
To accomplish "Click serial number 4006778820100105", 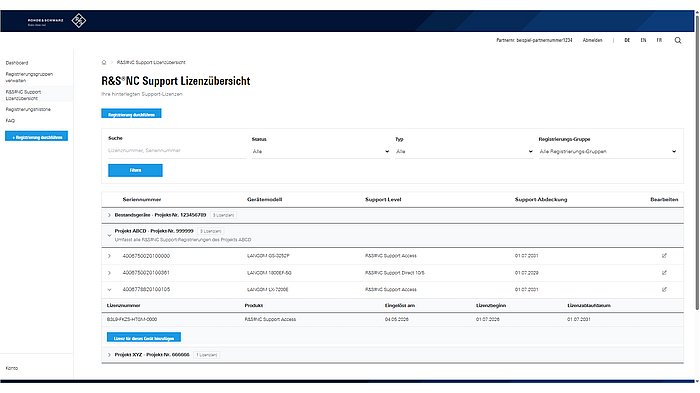I will point(146,290).
